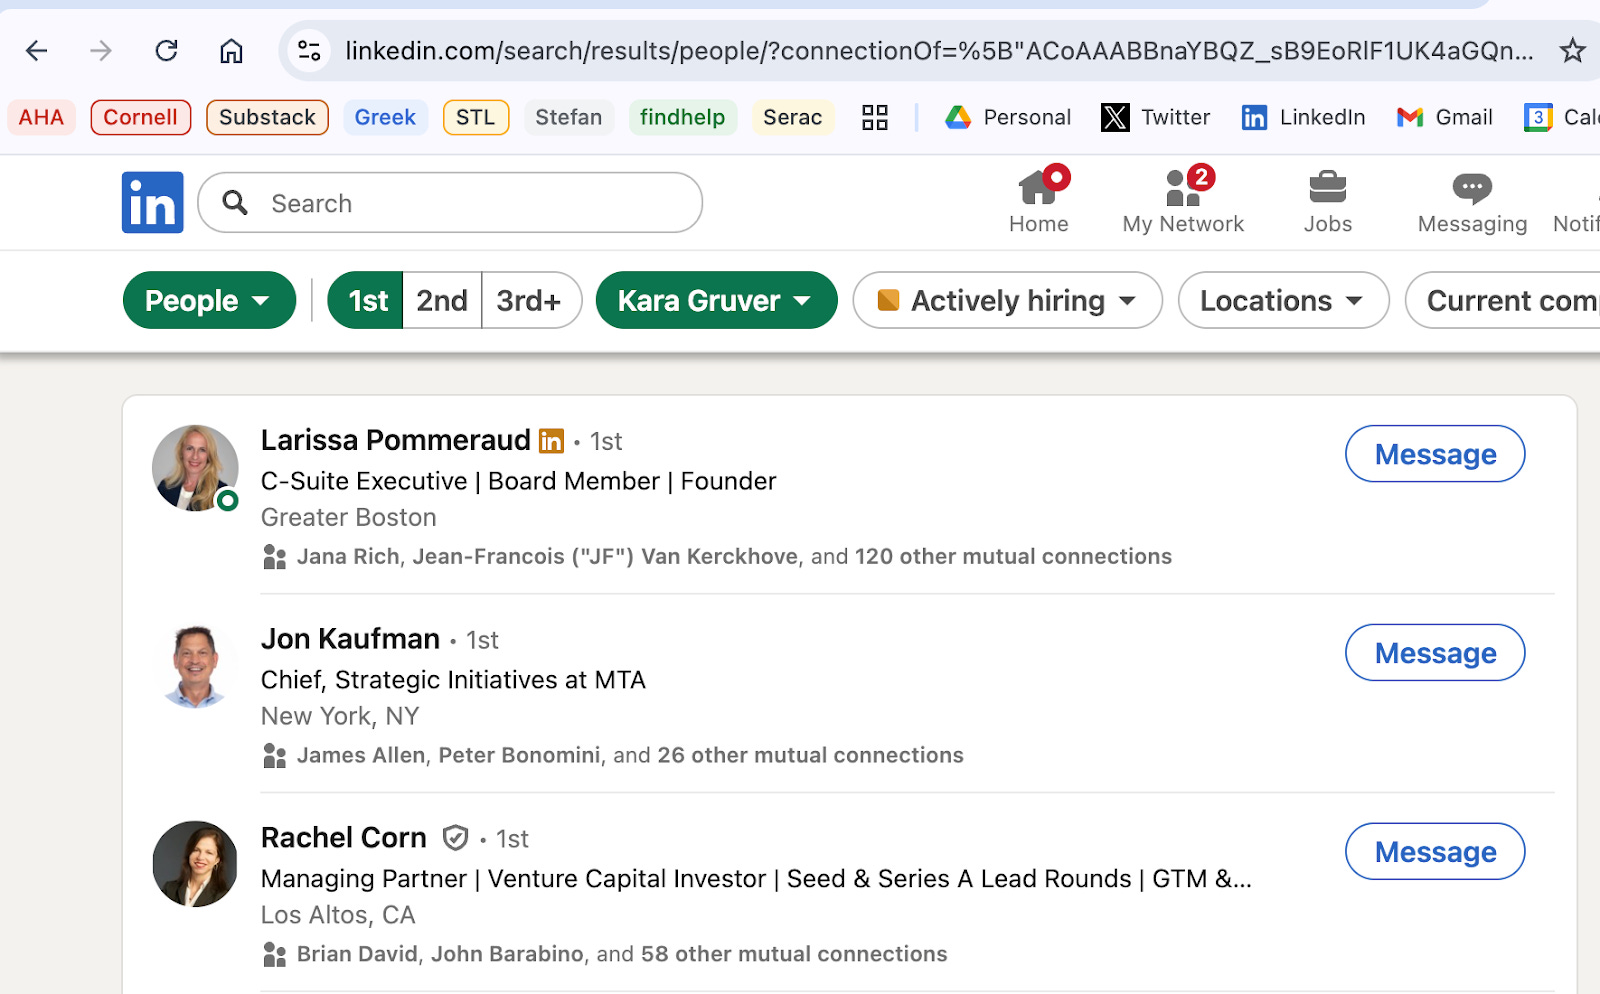1600x994 pixels.
Task: Open the Cornell bookmark folder
Action: (x=141, y=118)
